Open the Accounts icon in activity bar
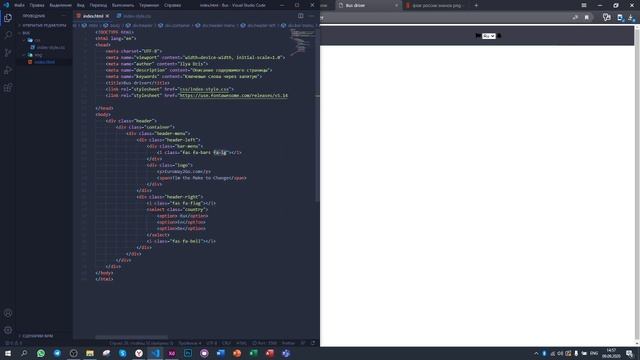The width and height of the screenshot is (640, 360). point(8,313)
